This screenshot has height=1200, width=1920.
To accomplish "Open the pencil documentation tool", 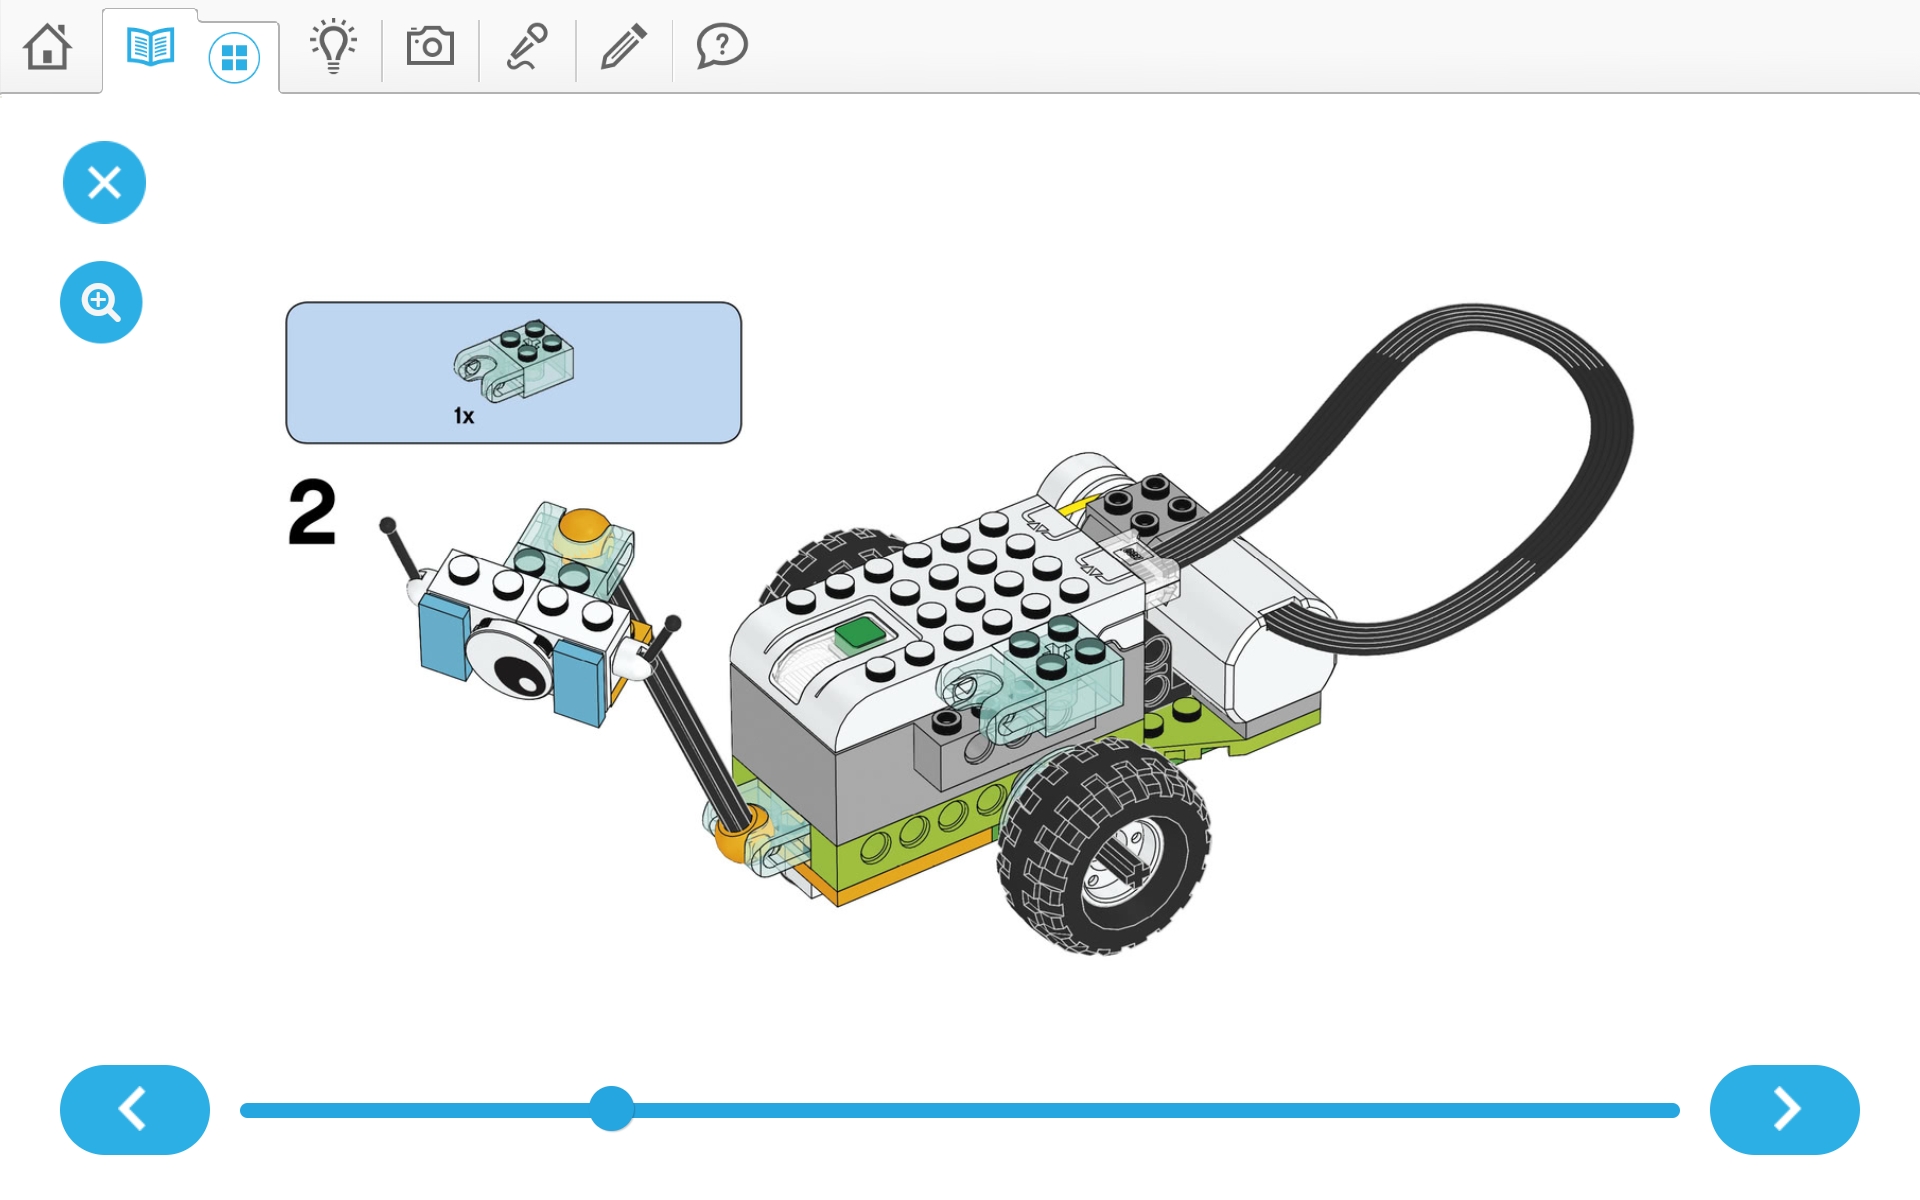I will (x=624, y=46).
